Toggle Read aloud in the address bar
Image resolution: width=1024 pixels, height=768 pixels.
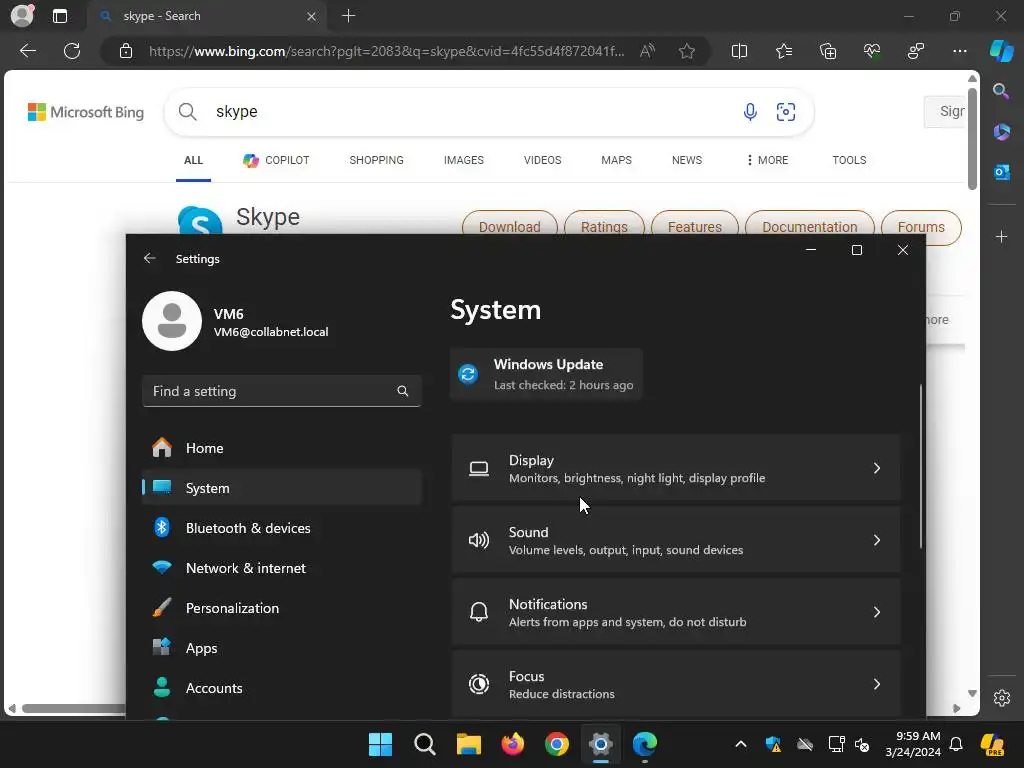[x=647, y=51]
